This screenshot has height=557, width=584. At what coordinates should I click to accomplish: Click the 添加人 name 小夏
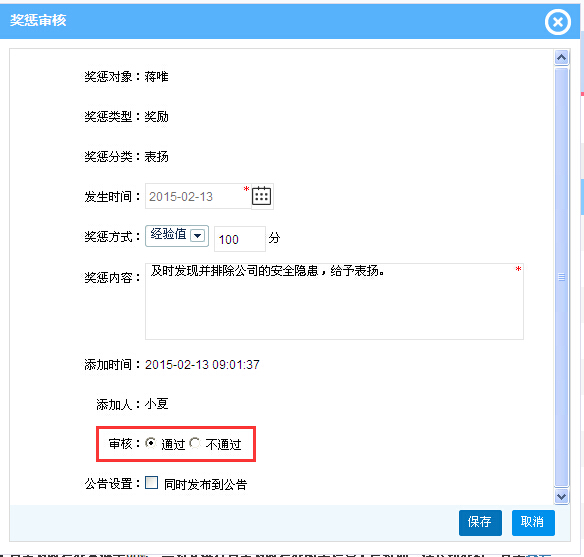(156, 404)
